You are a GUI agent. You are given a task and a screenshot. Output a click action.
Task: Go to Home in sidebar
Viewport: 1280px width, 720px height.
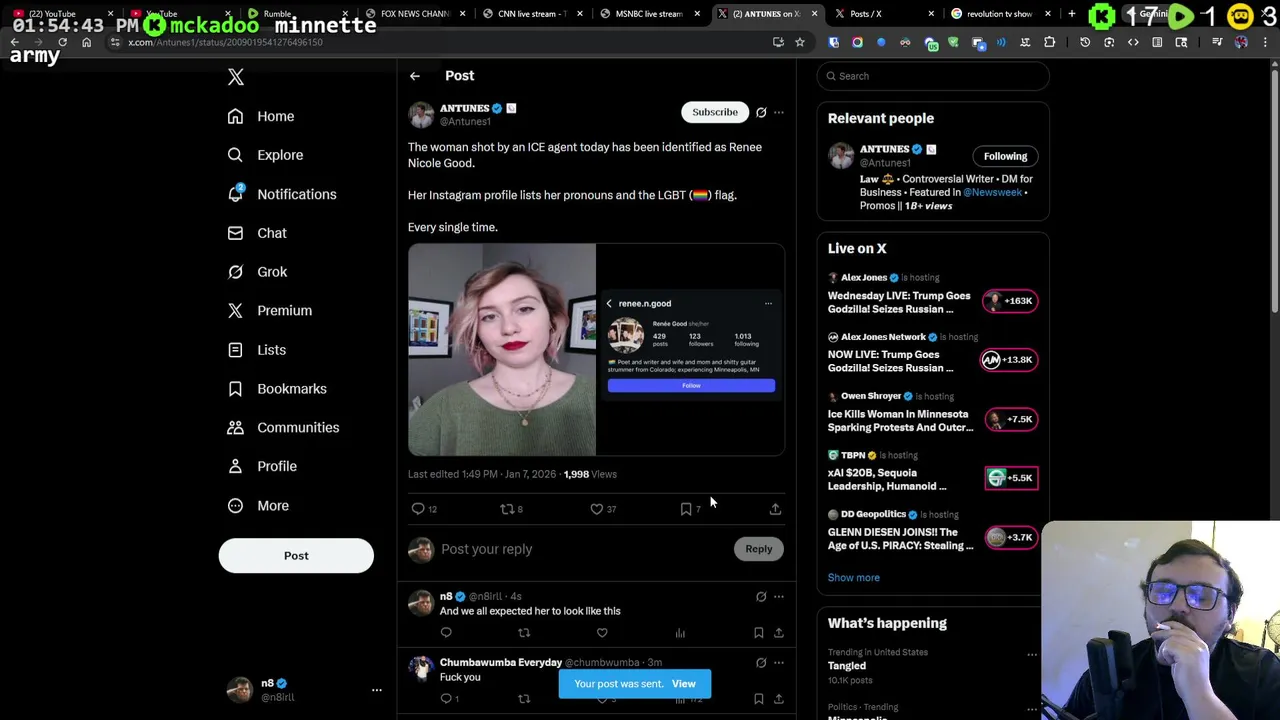point(261,116)
